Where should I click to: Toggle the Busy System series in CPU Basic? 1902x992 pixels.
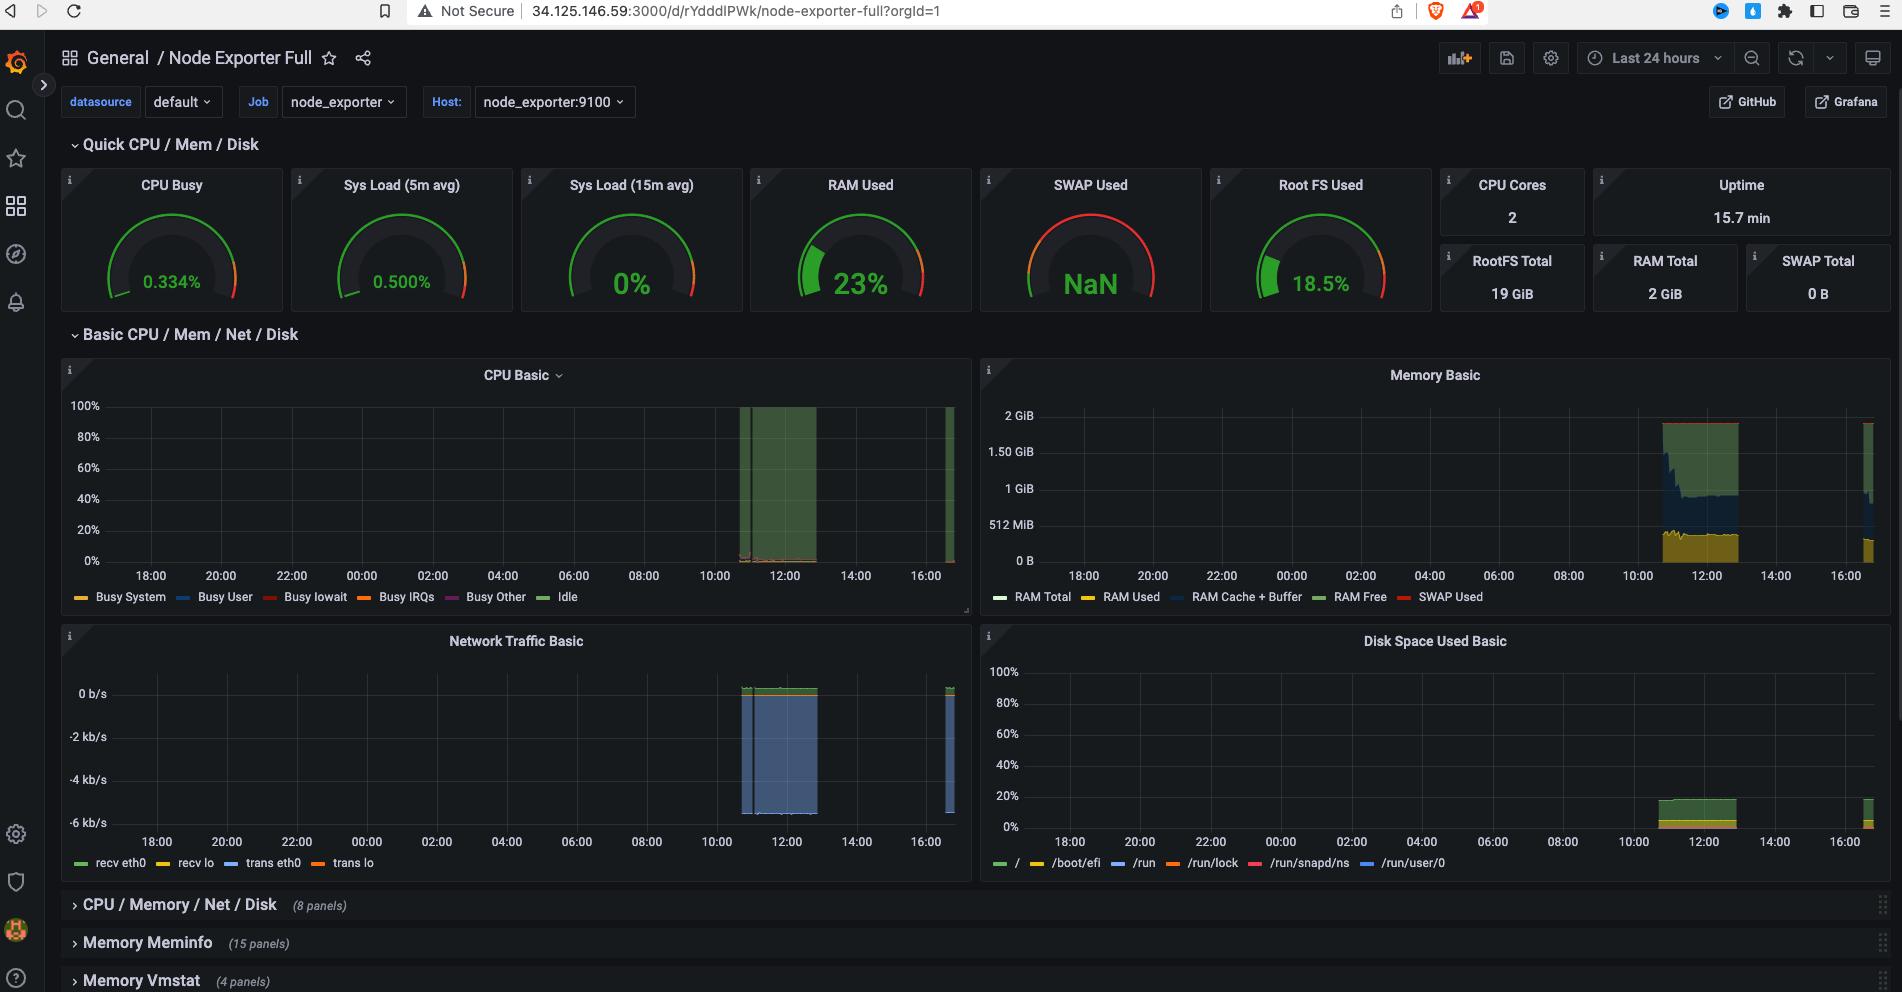[130, 597]
